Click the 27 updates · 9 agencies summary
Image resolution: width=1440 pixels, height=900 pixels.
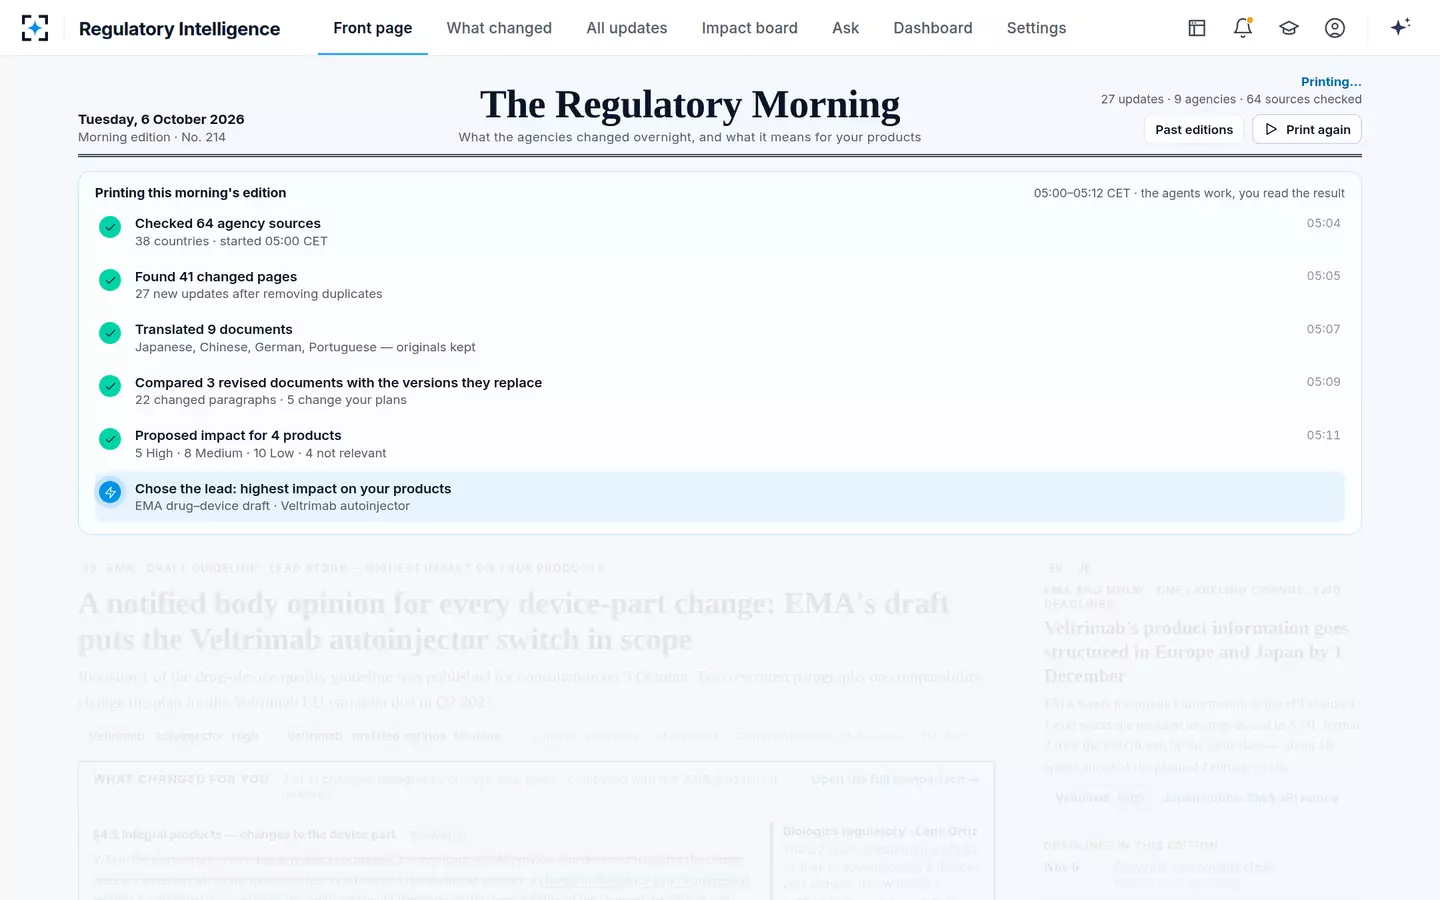1231,99
